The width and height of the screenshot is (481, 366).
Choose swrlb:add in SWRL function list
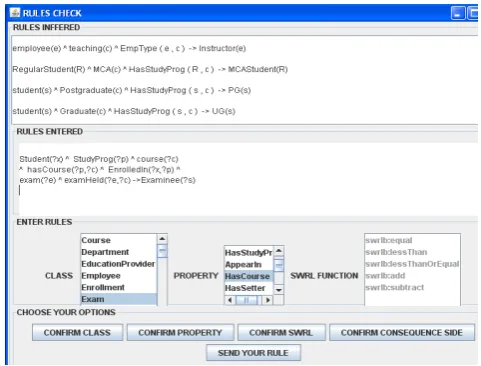pyautogui.click(x=412, y=276)
